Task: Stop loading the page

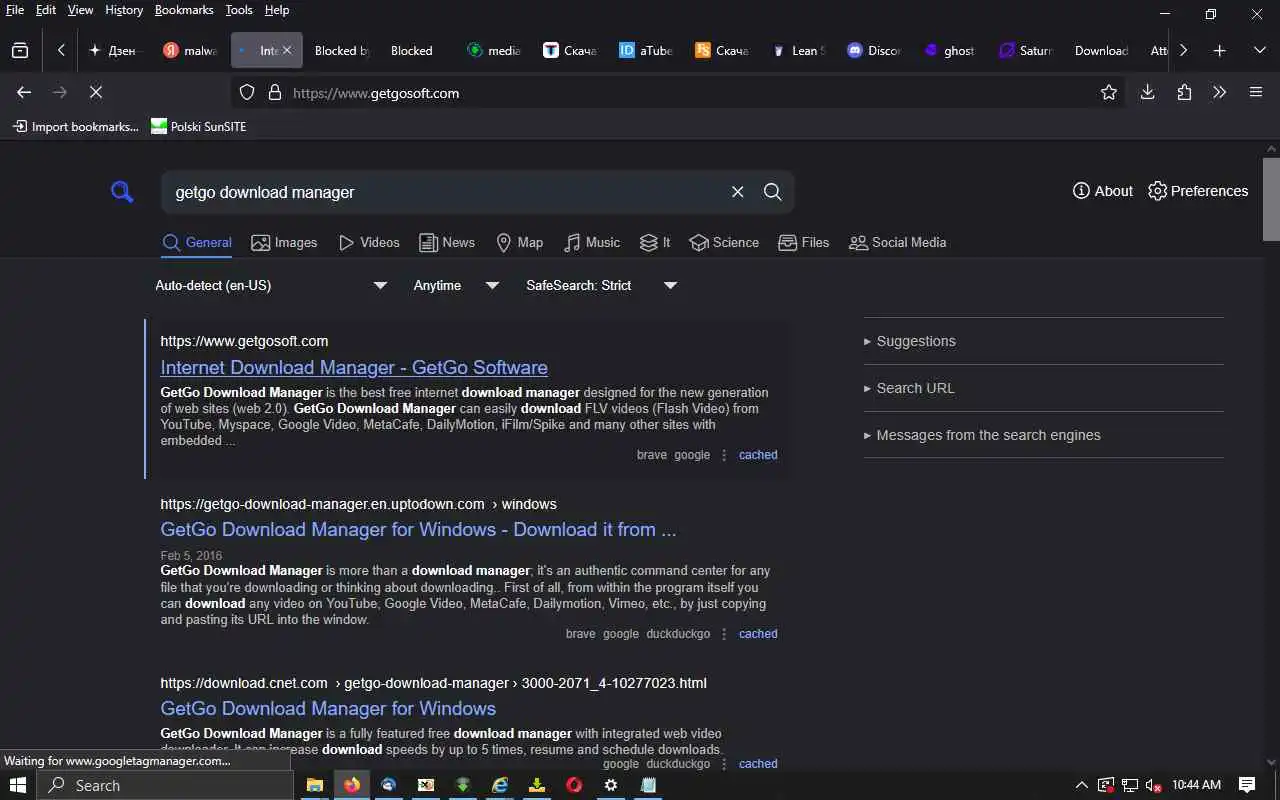Action: click(96, 92)
